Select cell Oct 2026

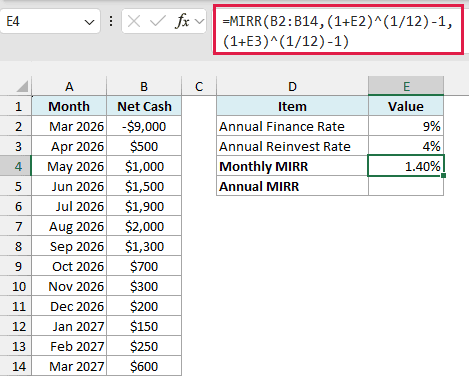(69, 266)
